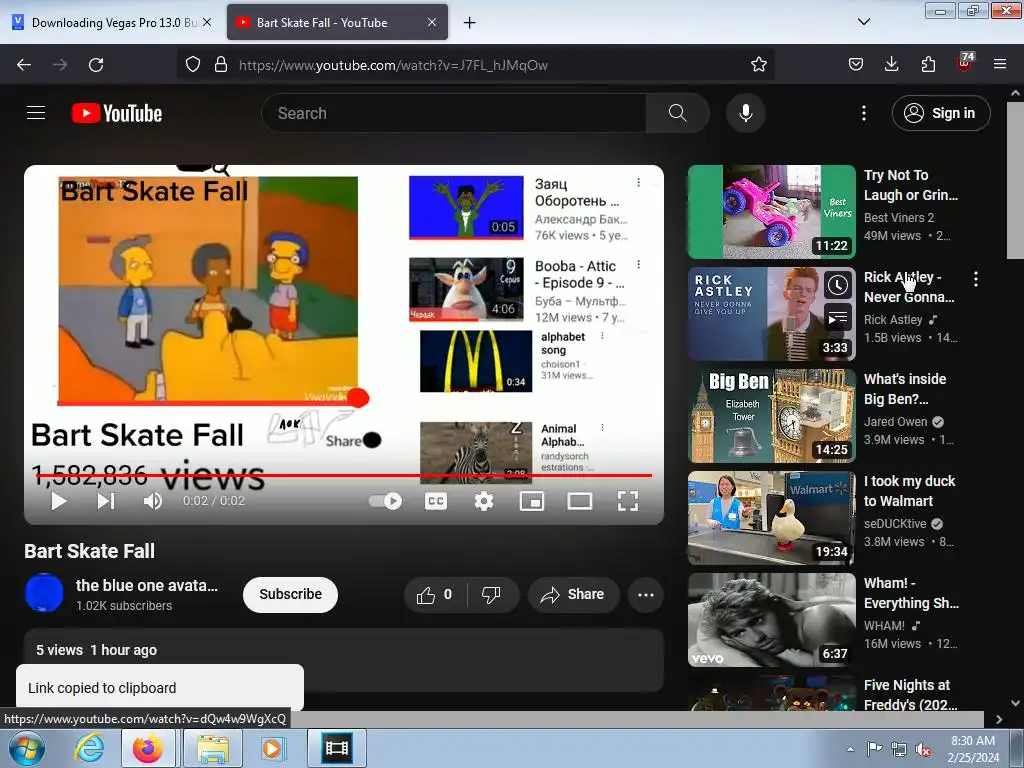
Task: Open the taskbar clock showing 8:30 AM
Action: point(973,749)
